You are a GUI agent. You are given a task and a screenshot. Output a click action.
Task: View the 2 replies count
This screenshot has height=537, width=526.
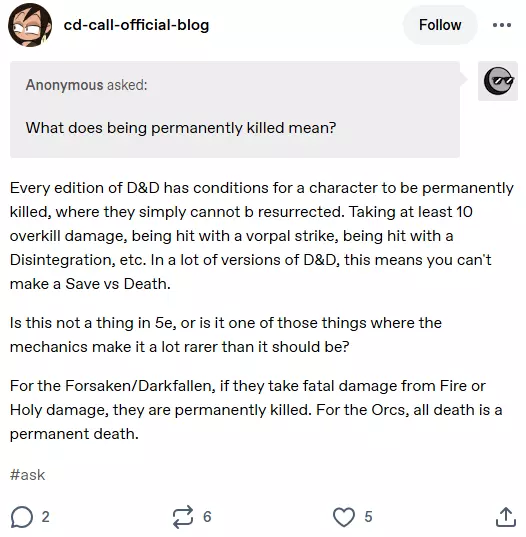point(46,517)
